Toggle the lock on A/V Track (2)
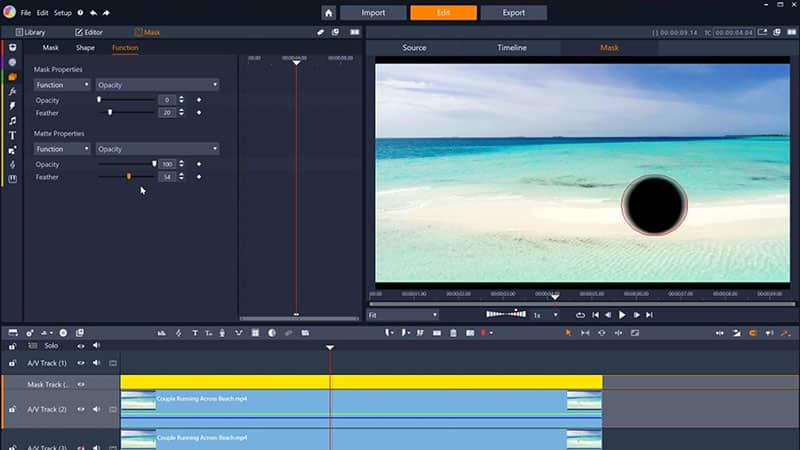800x450 pixels. (x=12, y=409)
